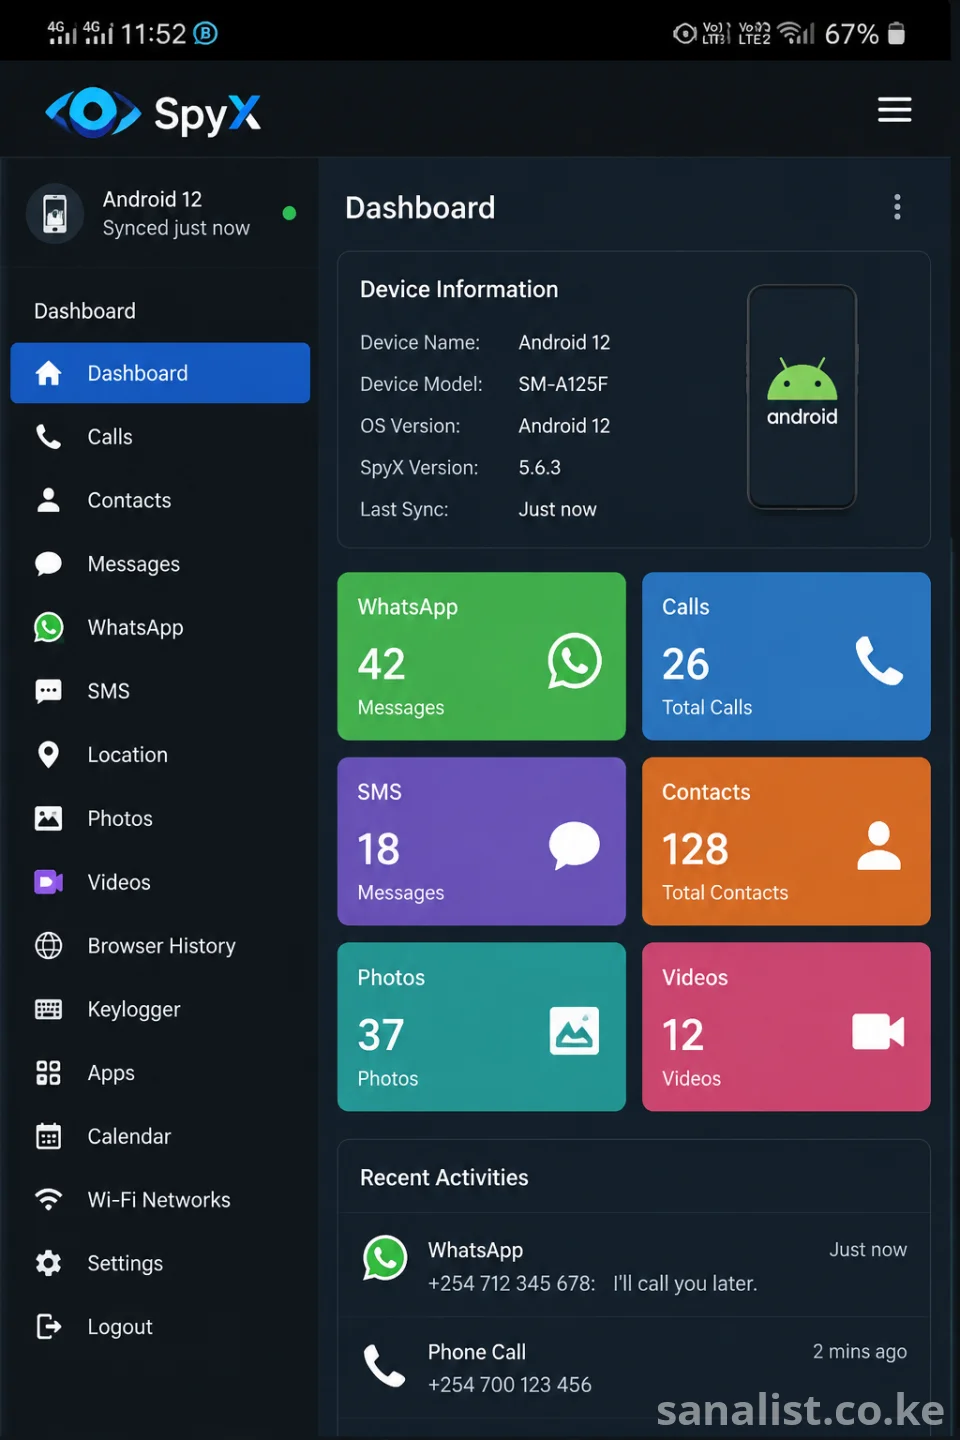Open the Dashboard three-dot options menu
The width and height of the screenshot is (960, 1440).
coord(897,207)
